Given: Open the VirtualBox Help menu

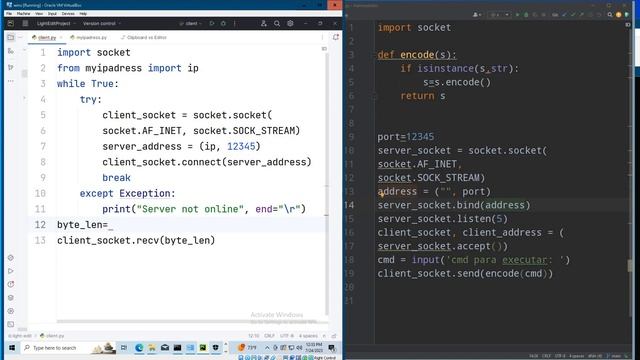Looking at the screenshot, I should (83, 13).
